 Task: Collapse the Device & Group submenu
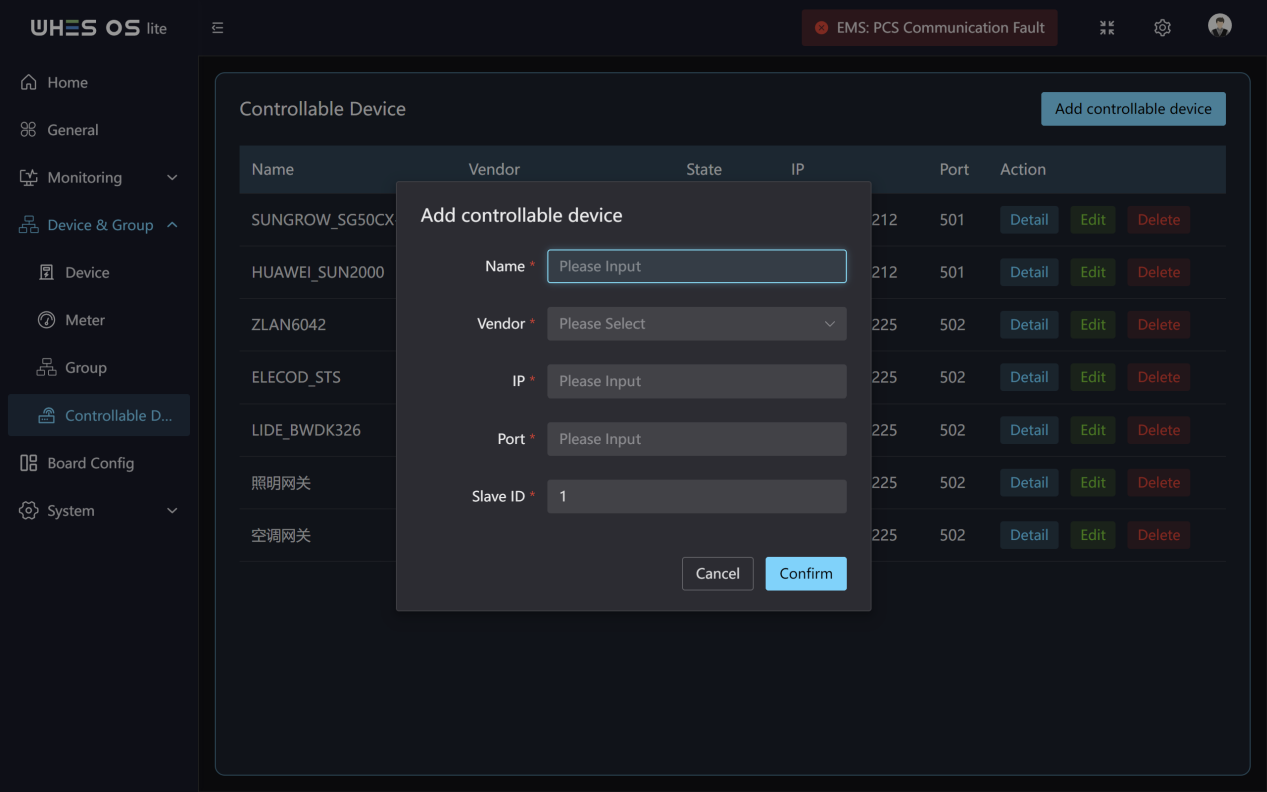pos(172,225)
